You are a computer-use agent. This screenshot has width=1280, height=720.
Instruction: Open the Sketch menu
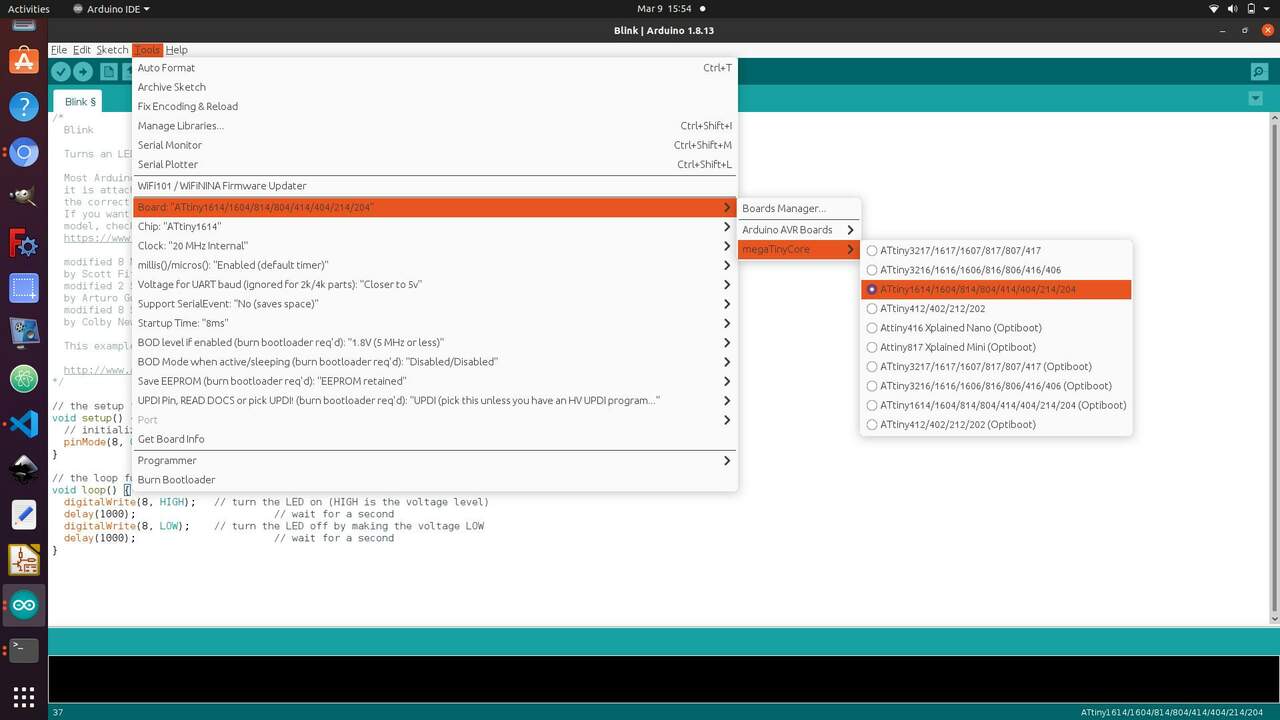click(x=112, y=50)
